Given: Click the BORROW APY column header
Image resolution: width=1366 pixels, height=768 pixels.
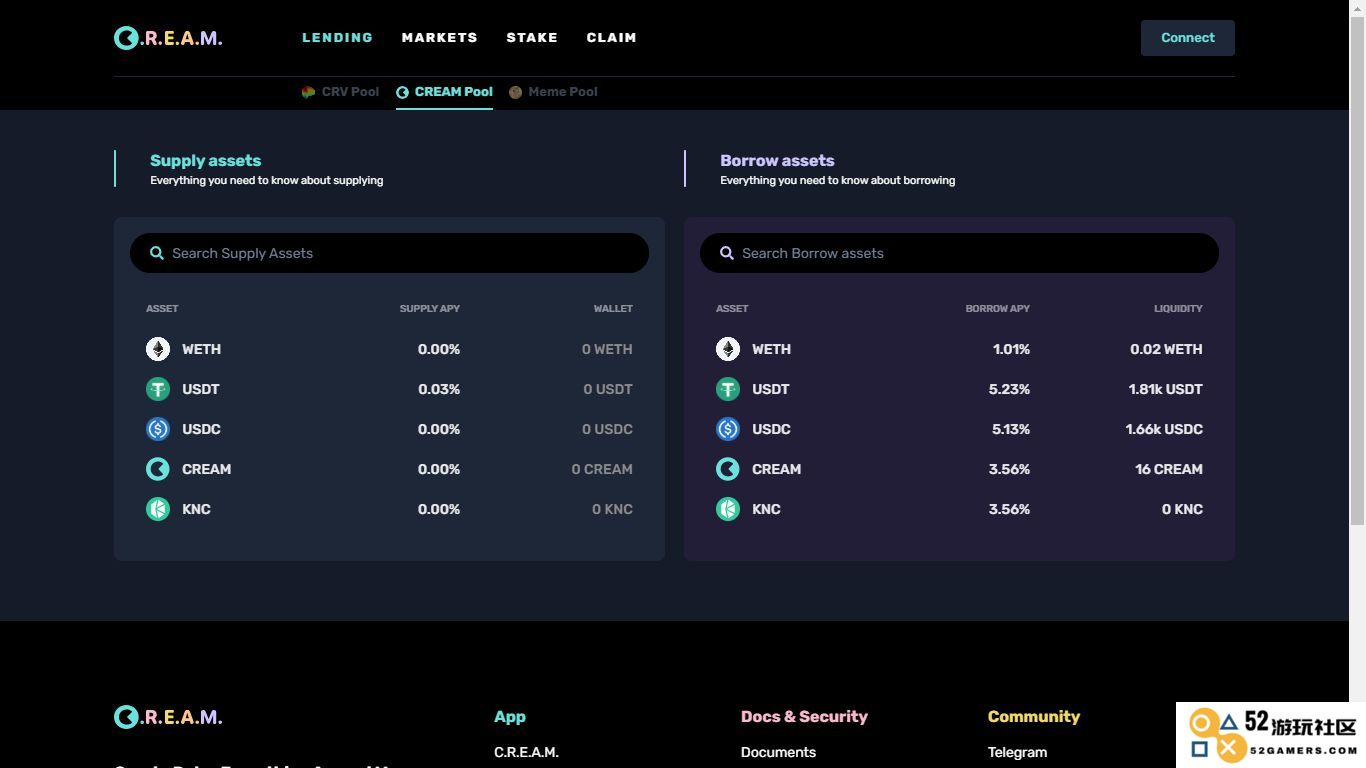Looking at the screenshot, I should point(997,308).
